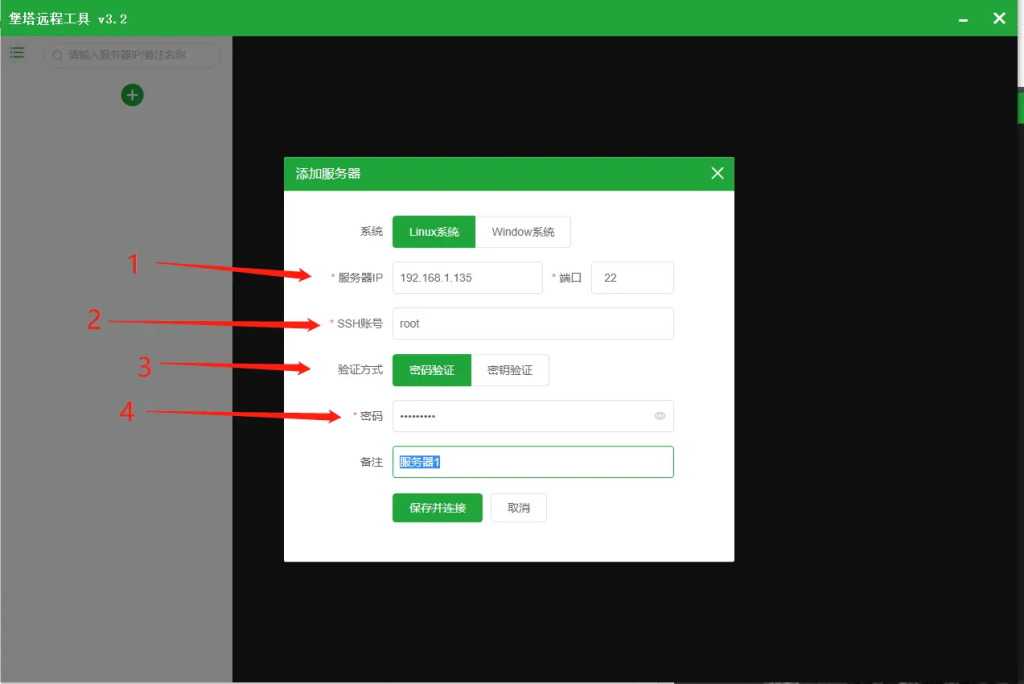
Task: Click the 备注 remark field
Action: point(533,462)
